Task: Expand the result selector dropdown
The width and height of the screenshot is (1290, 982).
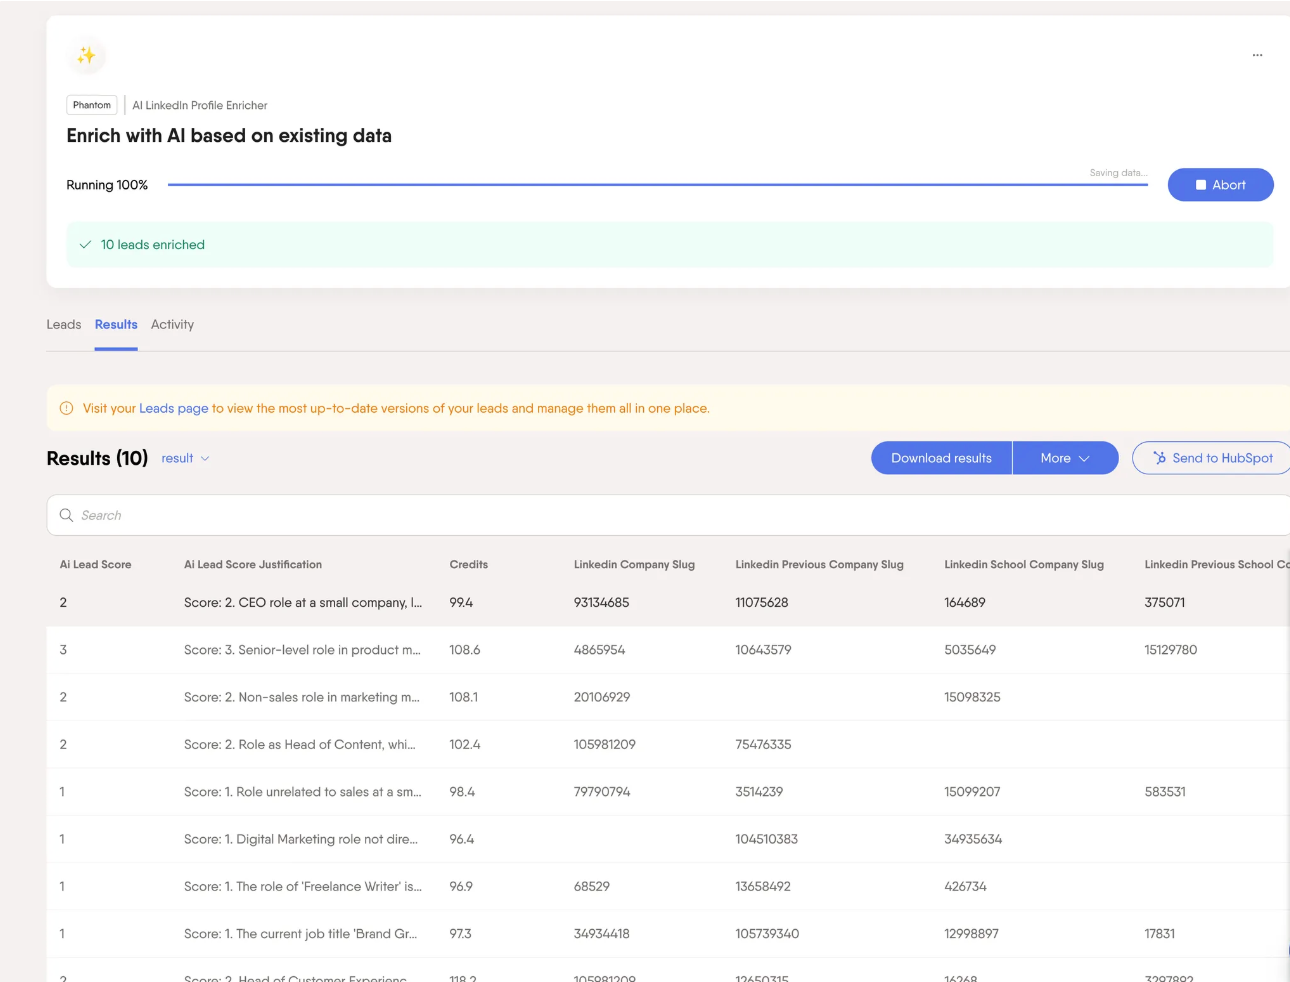Action: pos(185,458)
